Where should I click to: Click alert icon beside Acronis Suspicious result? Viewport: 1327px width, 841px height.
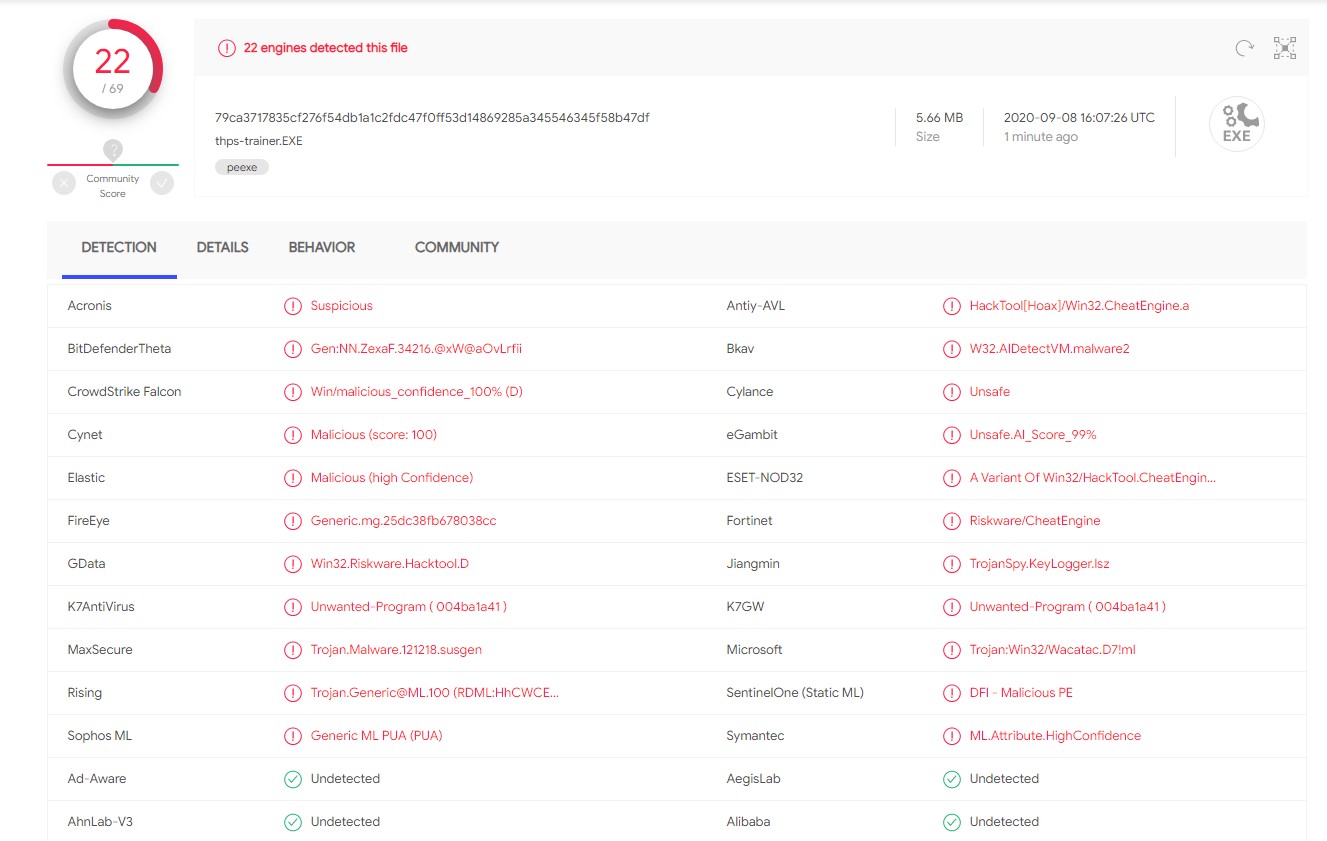[x=293, y=306]
